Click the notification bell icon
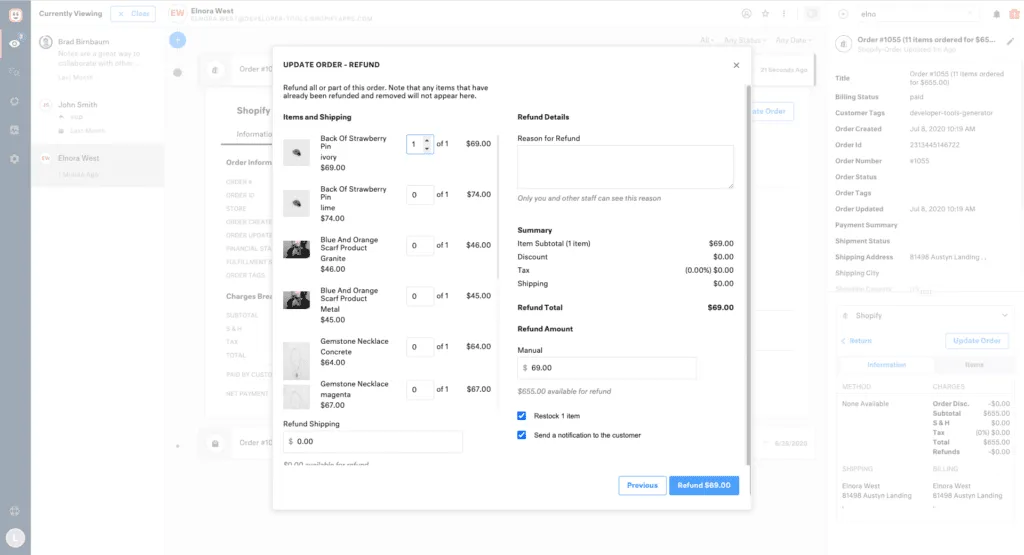The image size is (1024, 555). [996, 14]
